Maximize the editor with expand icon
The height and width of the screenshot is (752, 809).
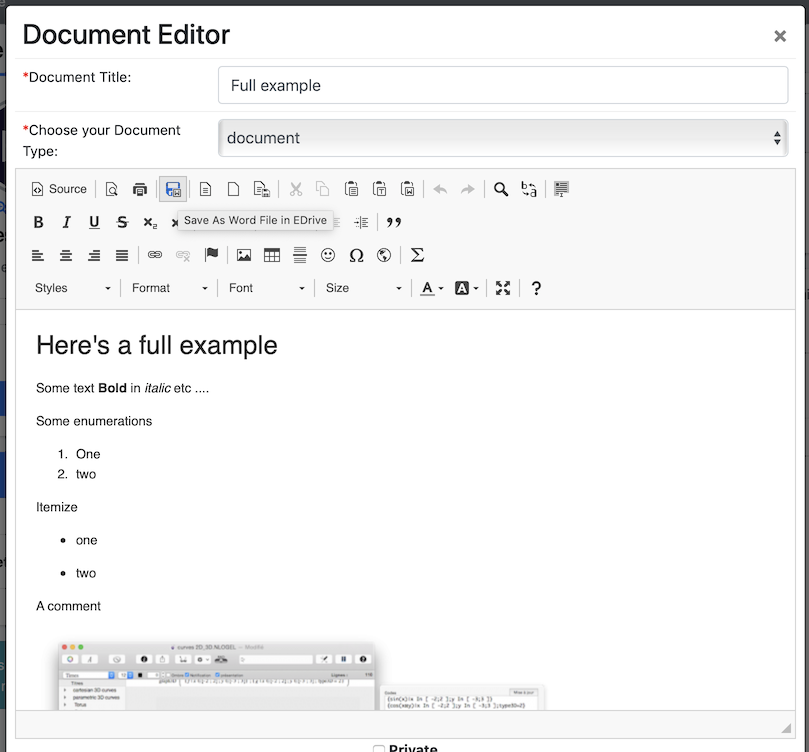click(x=503, y=288)
